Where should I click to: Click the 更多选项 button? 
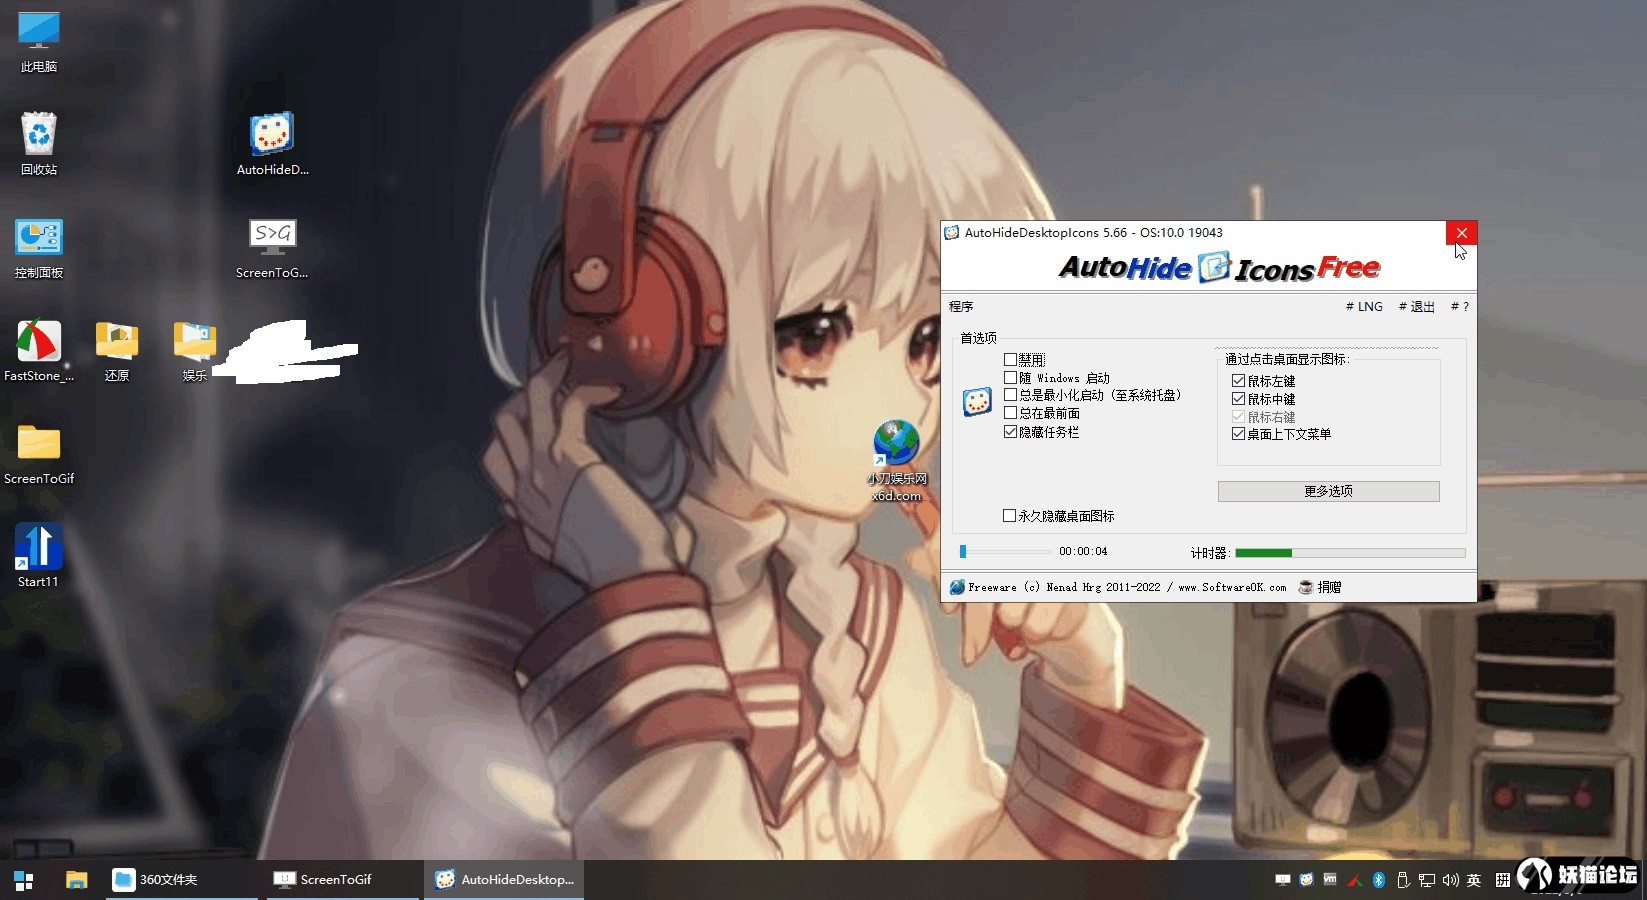tap(1328, 491)
